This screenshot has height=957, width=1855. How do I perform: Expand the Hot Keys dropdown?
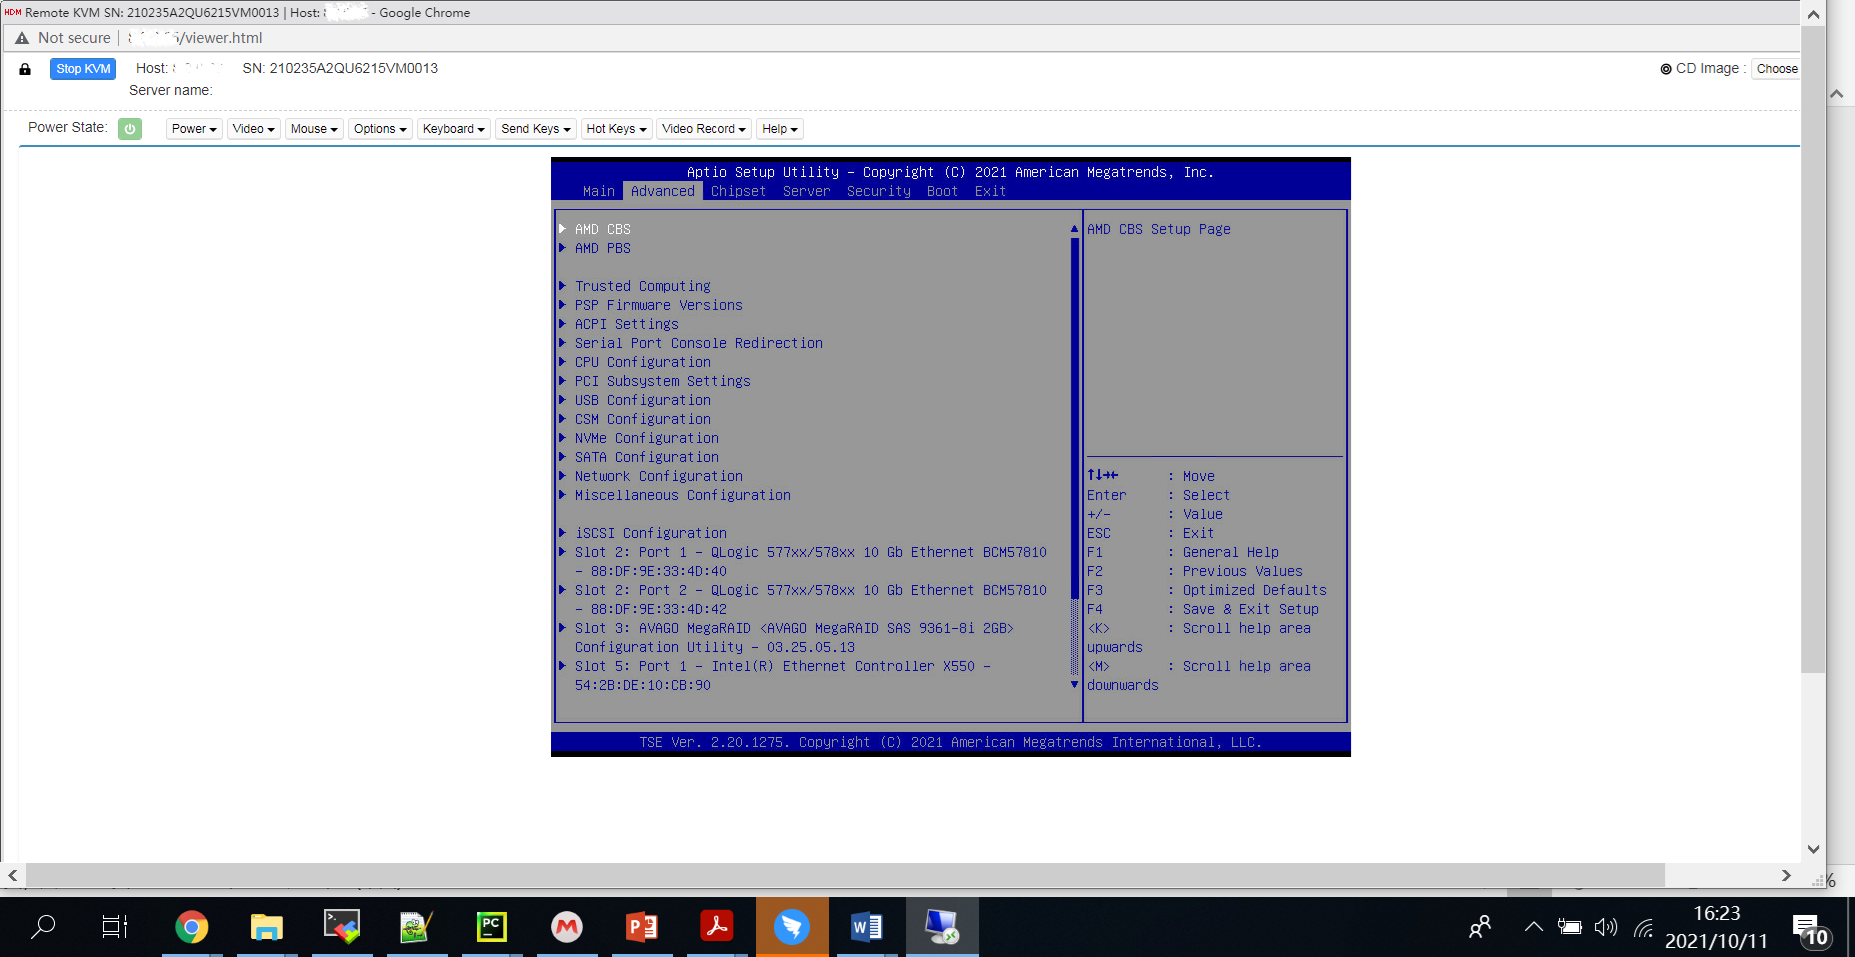tap(616, 129)
